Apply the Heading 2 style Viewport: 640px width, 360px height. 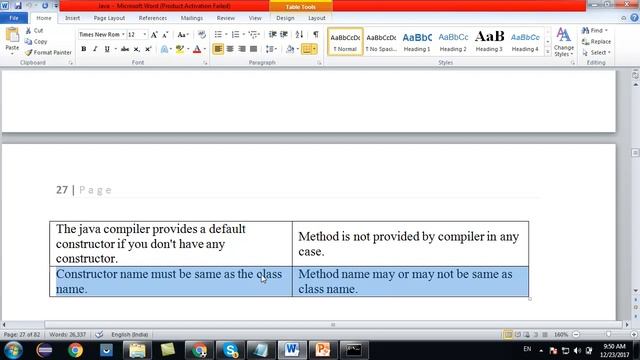(x=453, y=42)
